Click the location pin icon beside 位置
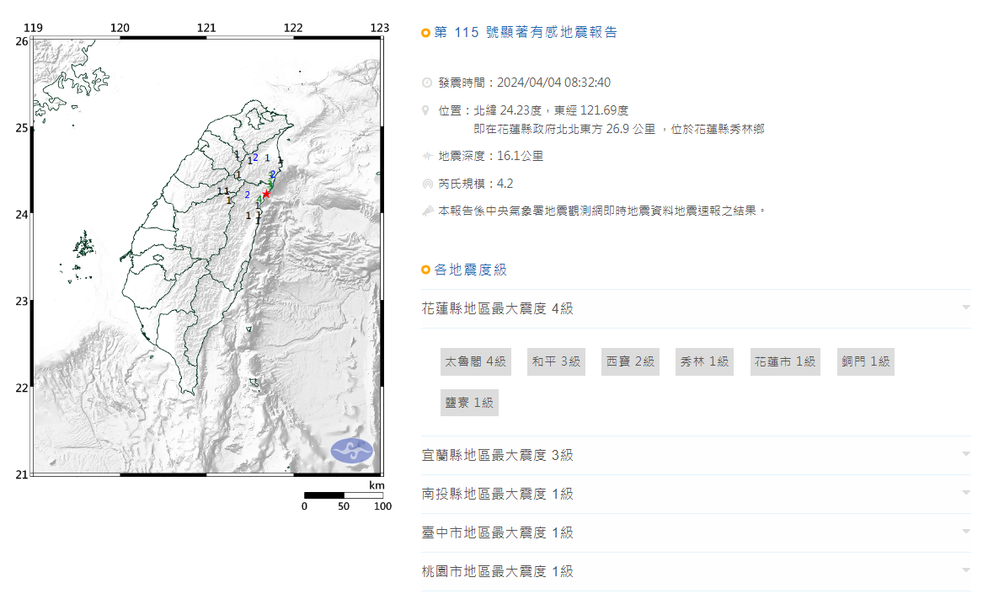Viewport: 999px width, 599px height. tap(427, 110)
